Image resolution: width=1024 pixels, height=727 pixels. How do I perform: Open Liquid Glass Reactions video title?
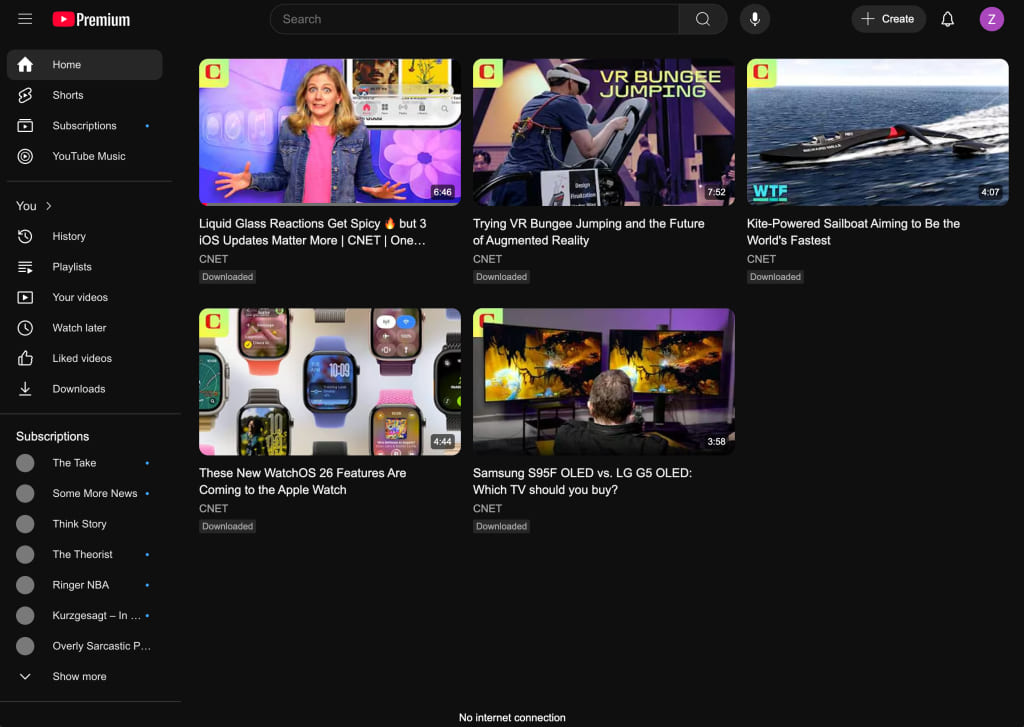pyautogui.click(x=312, y=232)
